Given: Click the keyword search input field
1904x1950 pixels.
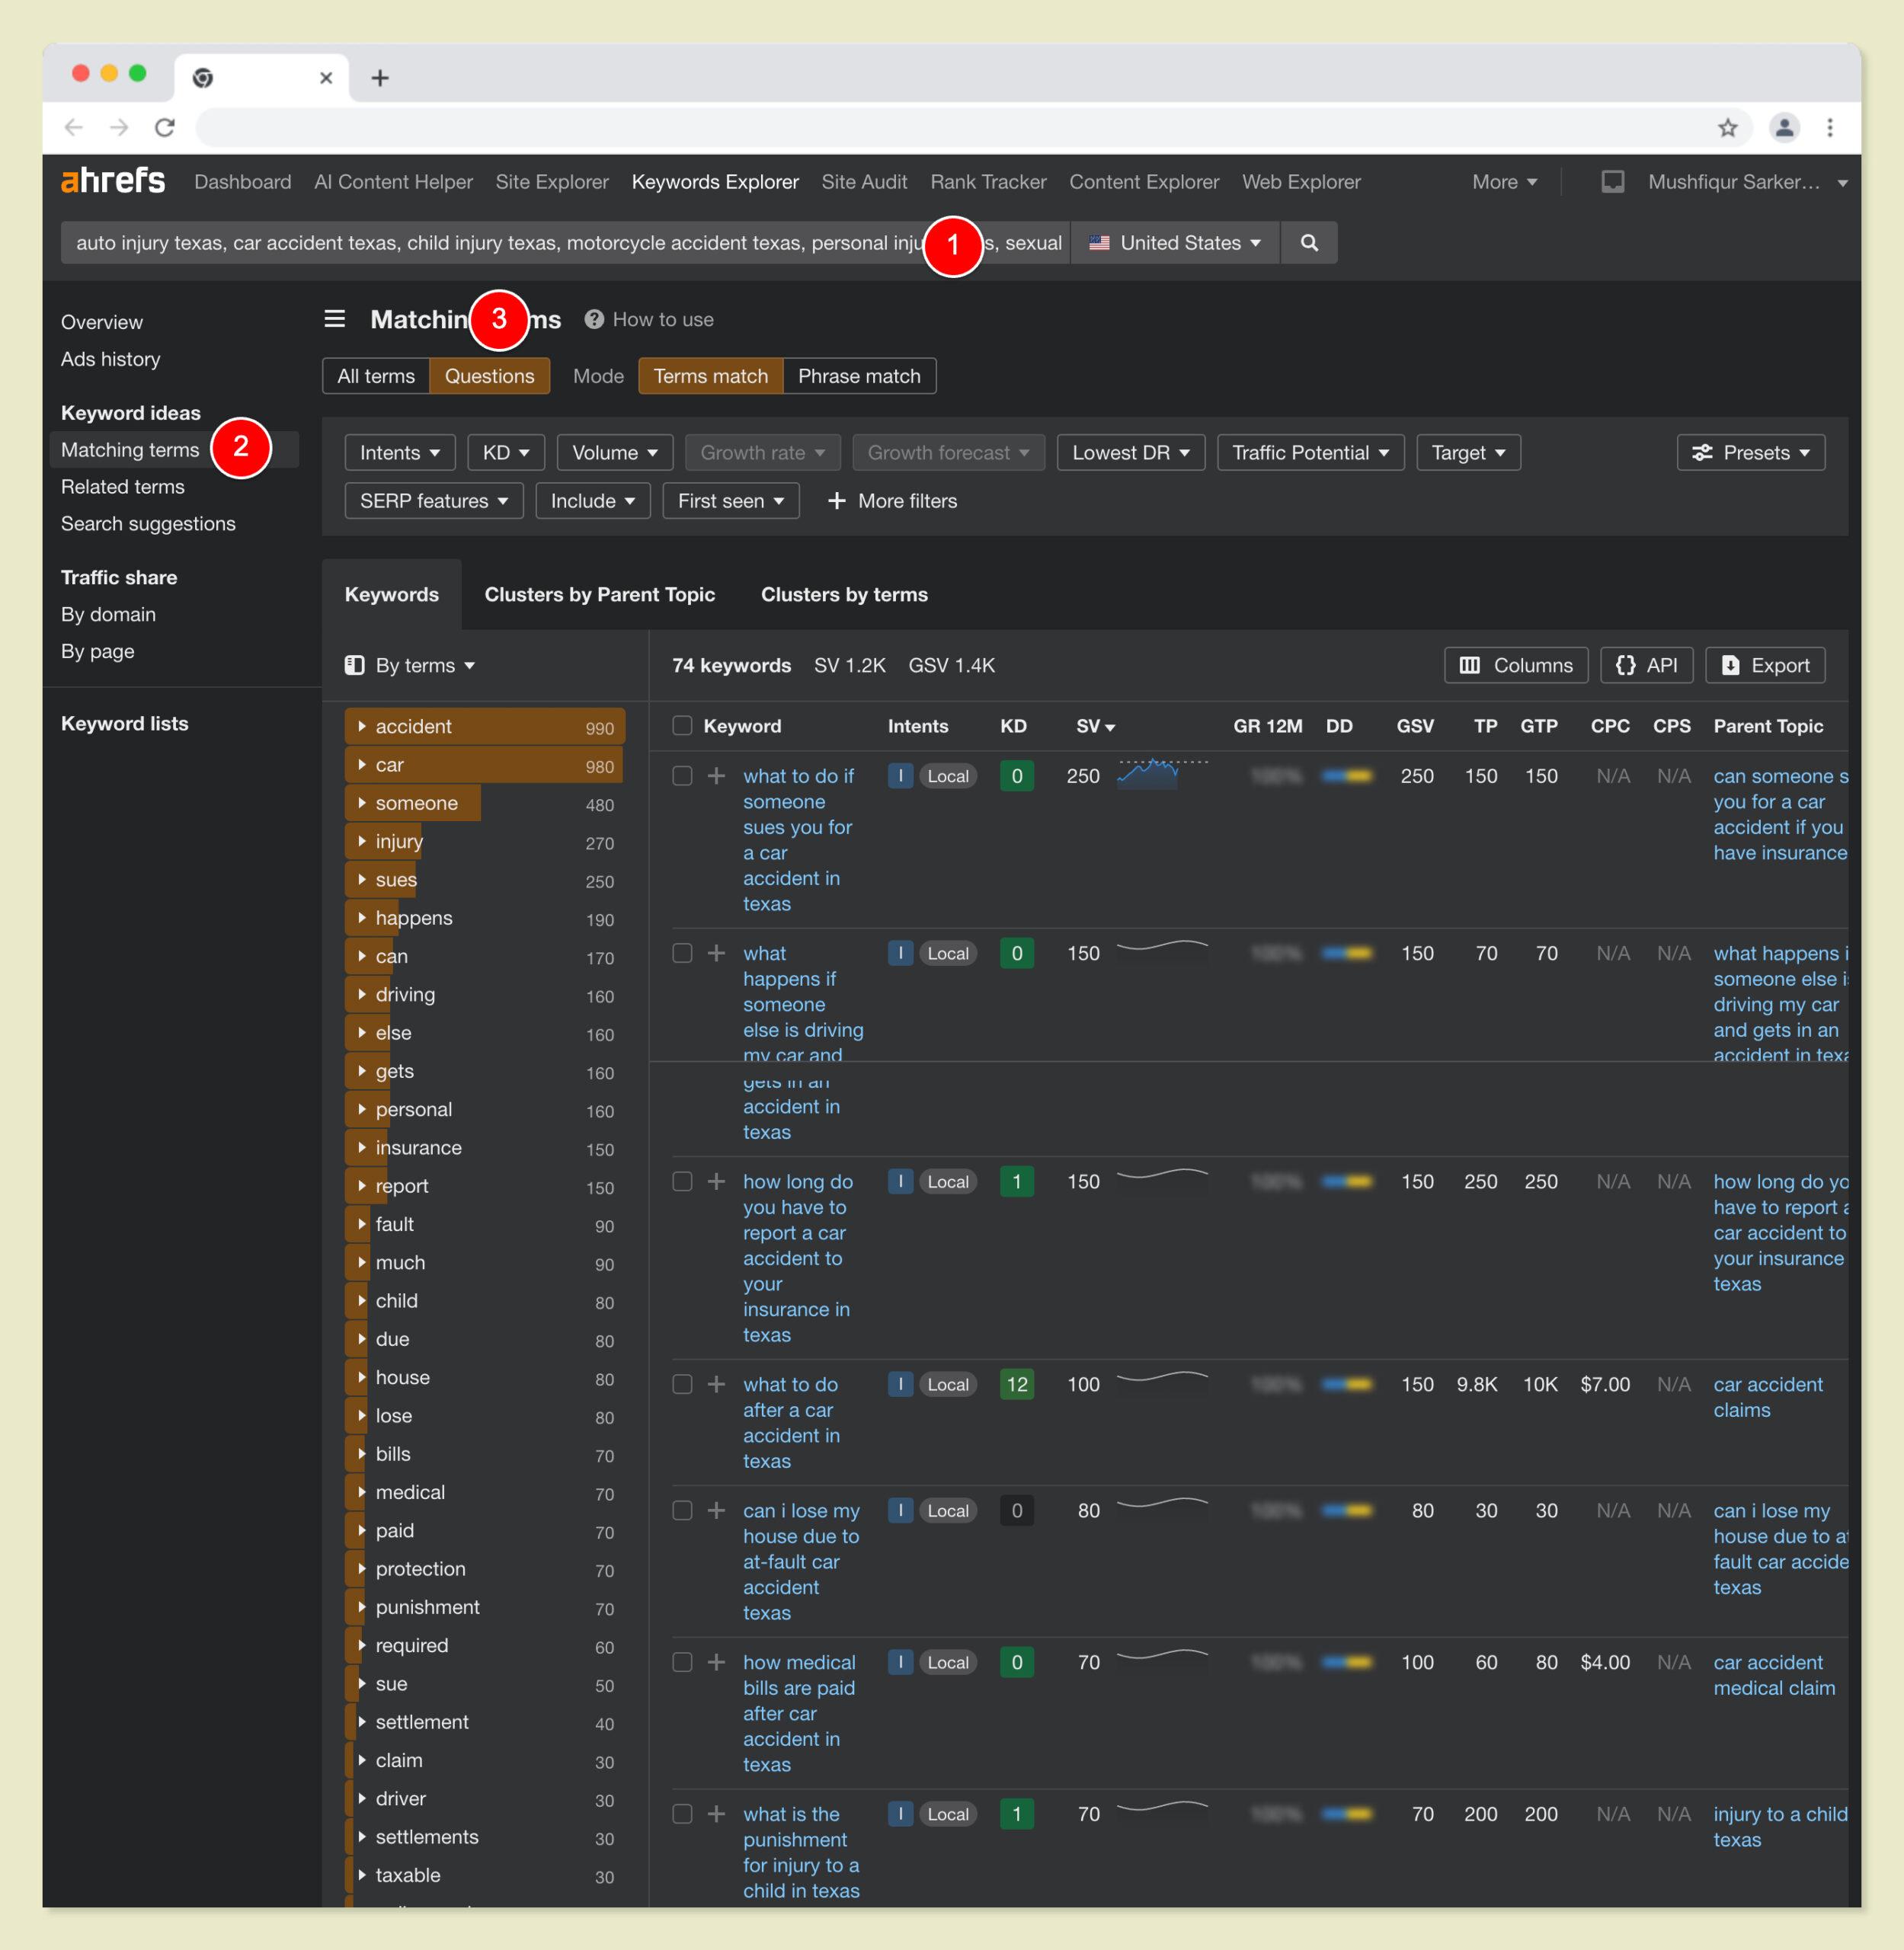Looking at the screenshot, I should (x=500, y=243).
